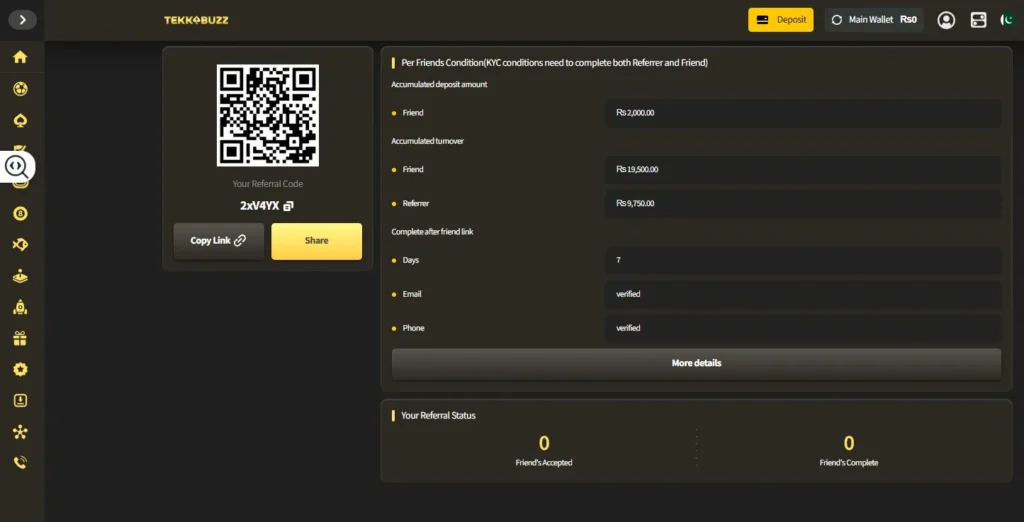This screenshot has height=522, width=1024.
Task: Open Crash games via the rocket icon
Action: (x=20, y=307)
